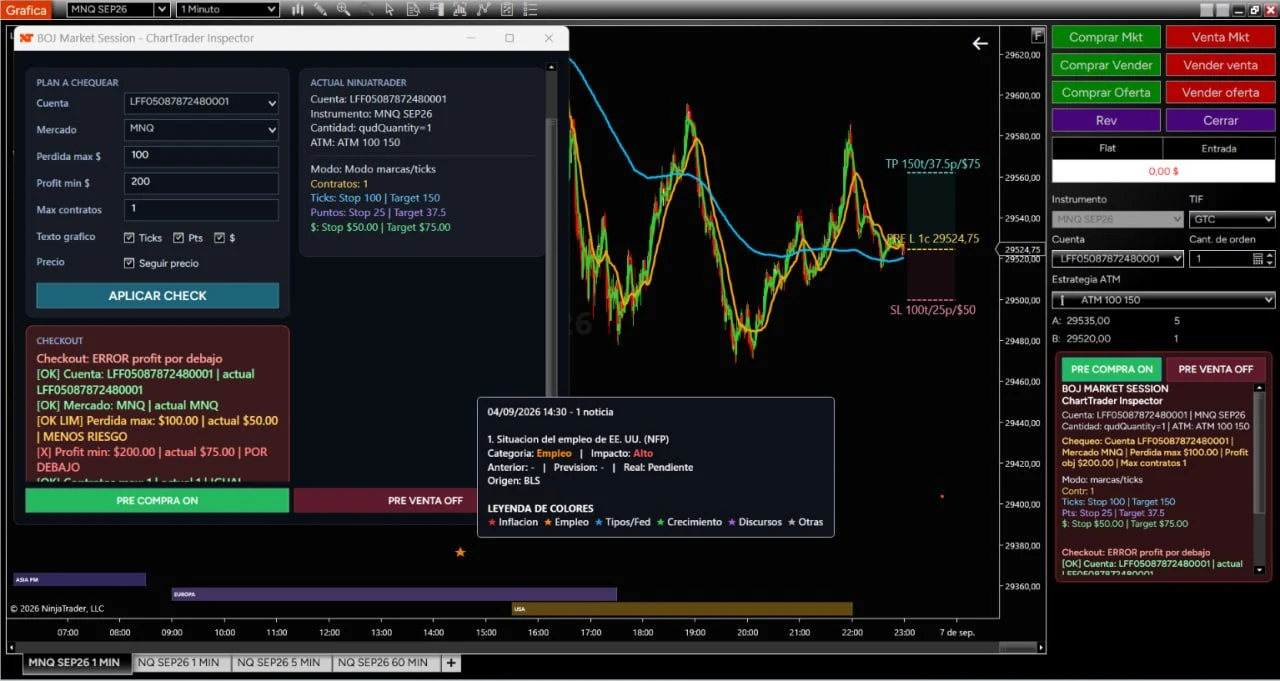Click the F button on price axis
1280x681 pixels.
tap(1038, 35)
